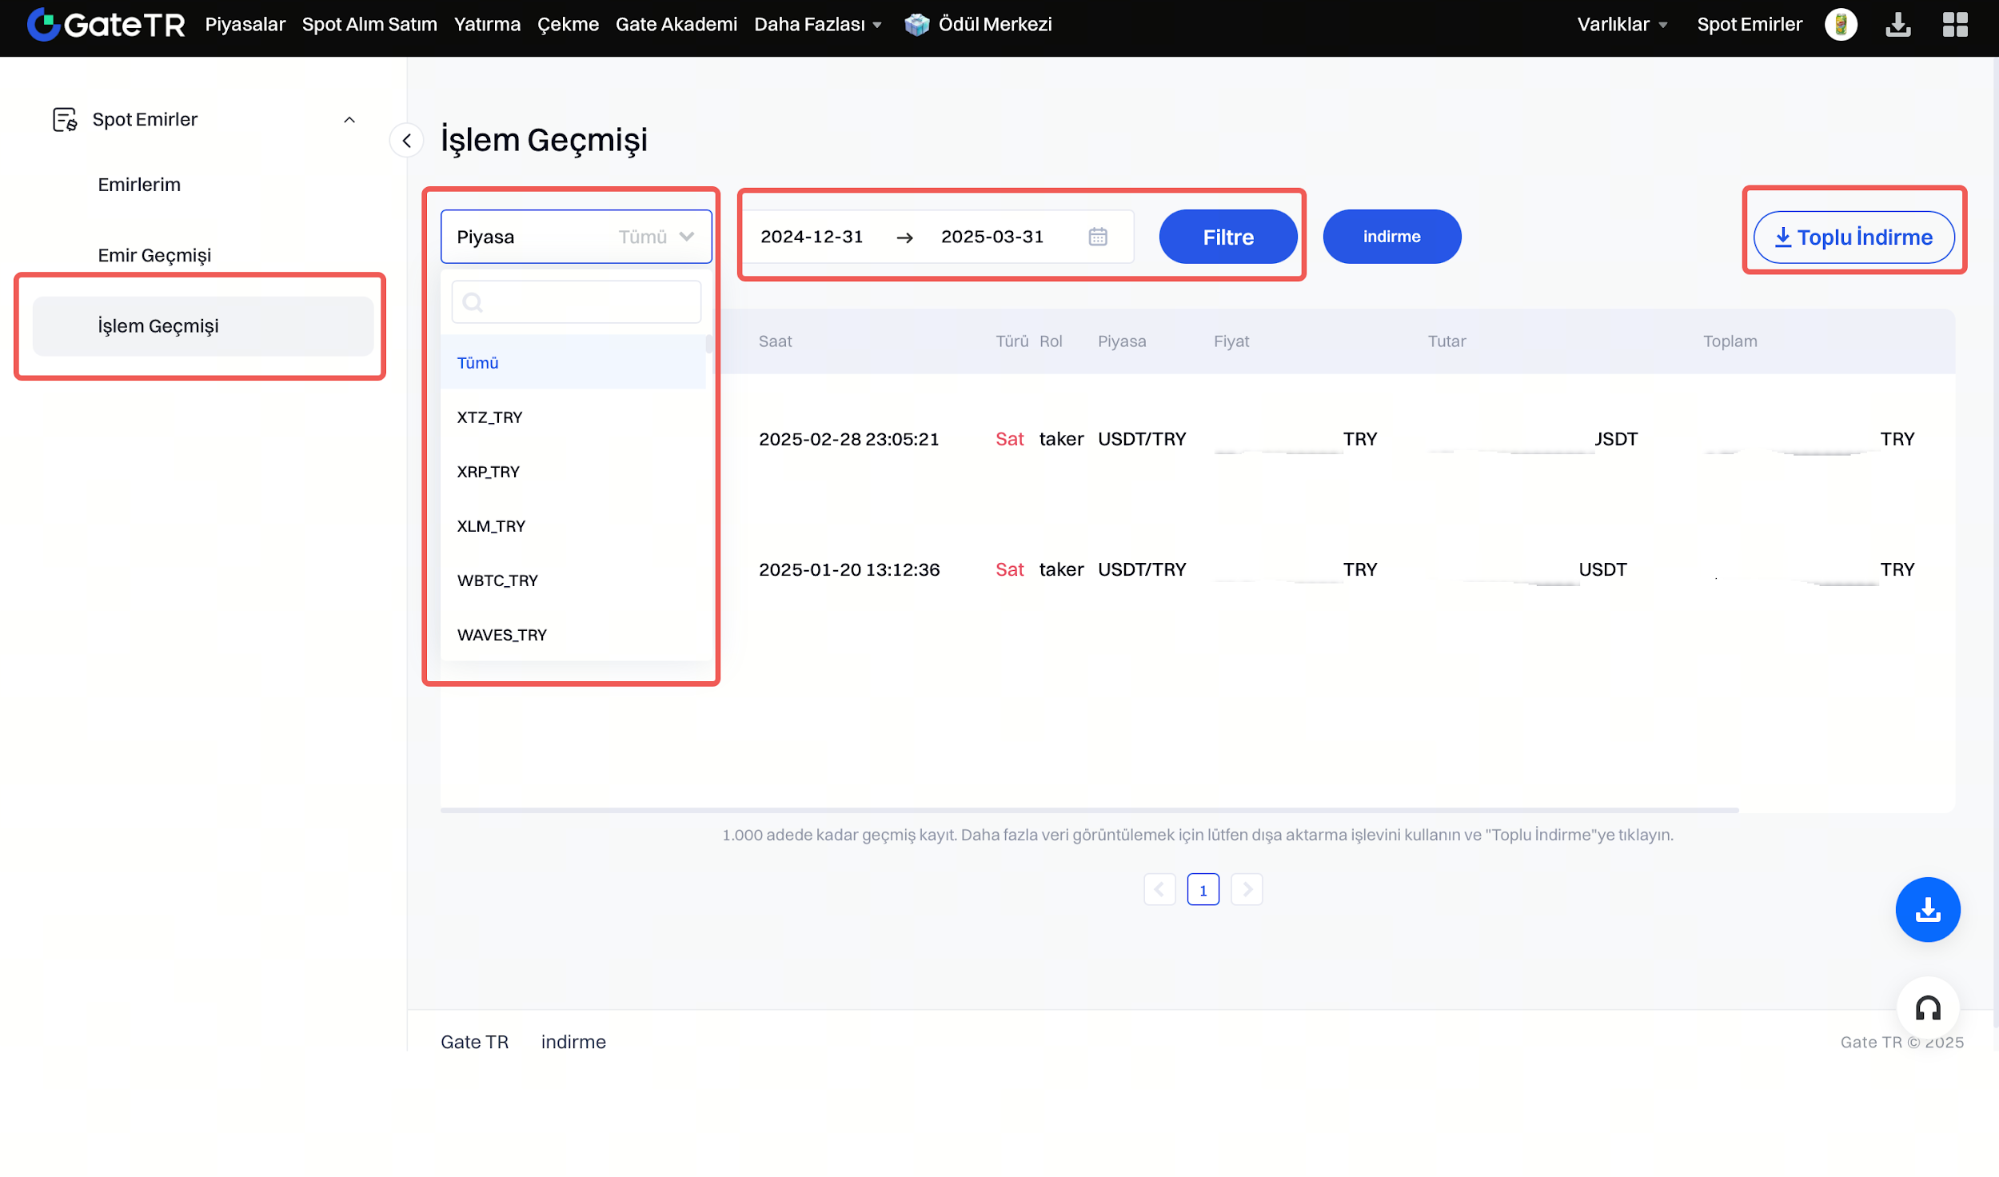The width and height of the screenshot is (1999, 1177).
Task: Collapse the Spot Emirler sidebar section
Action: 349,120
